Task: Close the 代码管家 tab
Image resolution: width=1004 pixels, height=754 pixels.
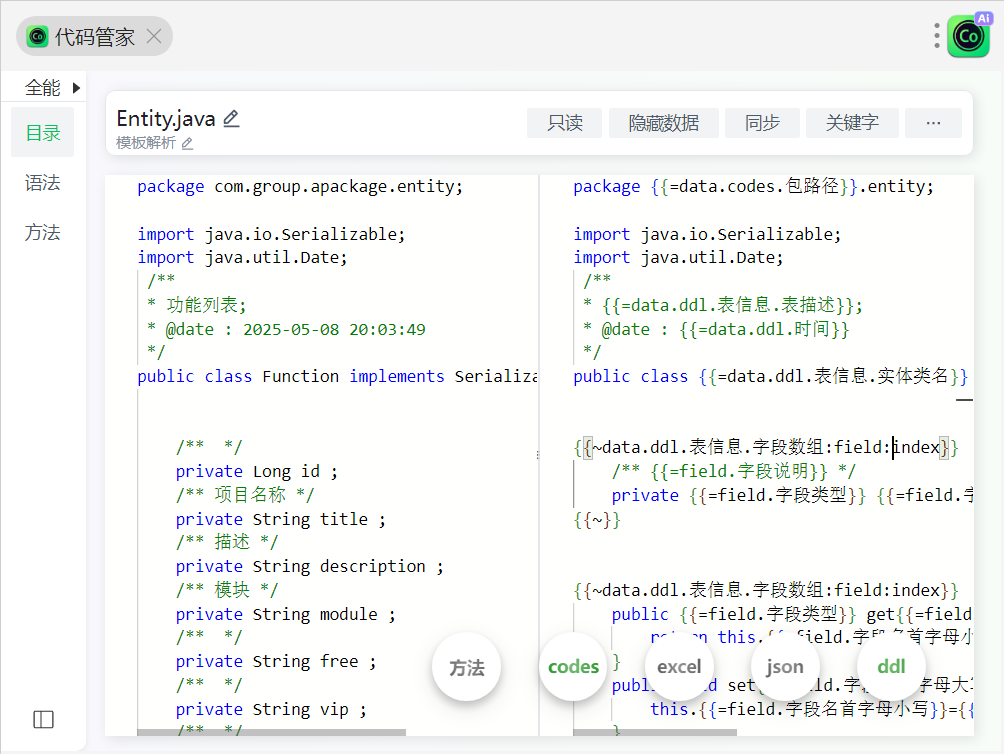Action: pos(154,36)
